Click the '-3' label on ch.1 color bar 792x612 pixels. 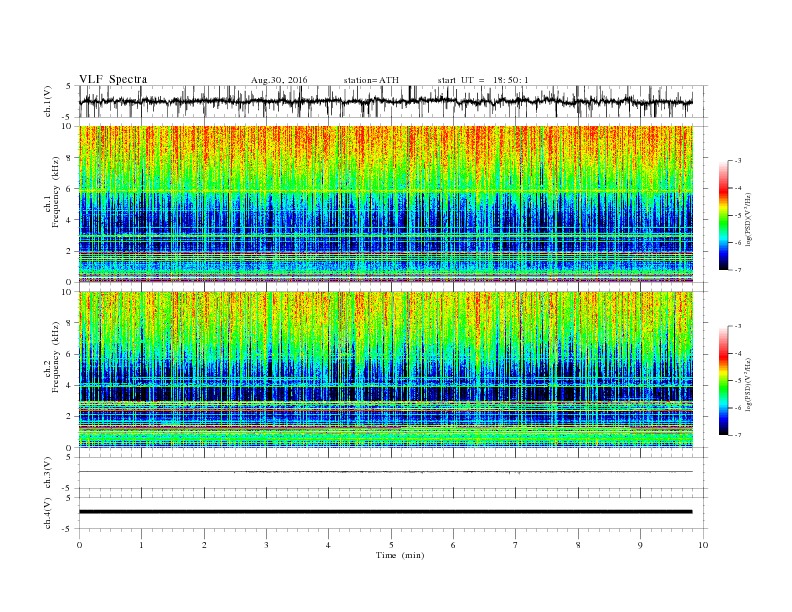(x=737, y=161)
